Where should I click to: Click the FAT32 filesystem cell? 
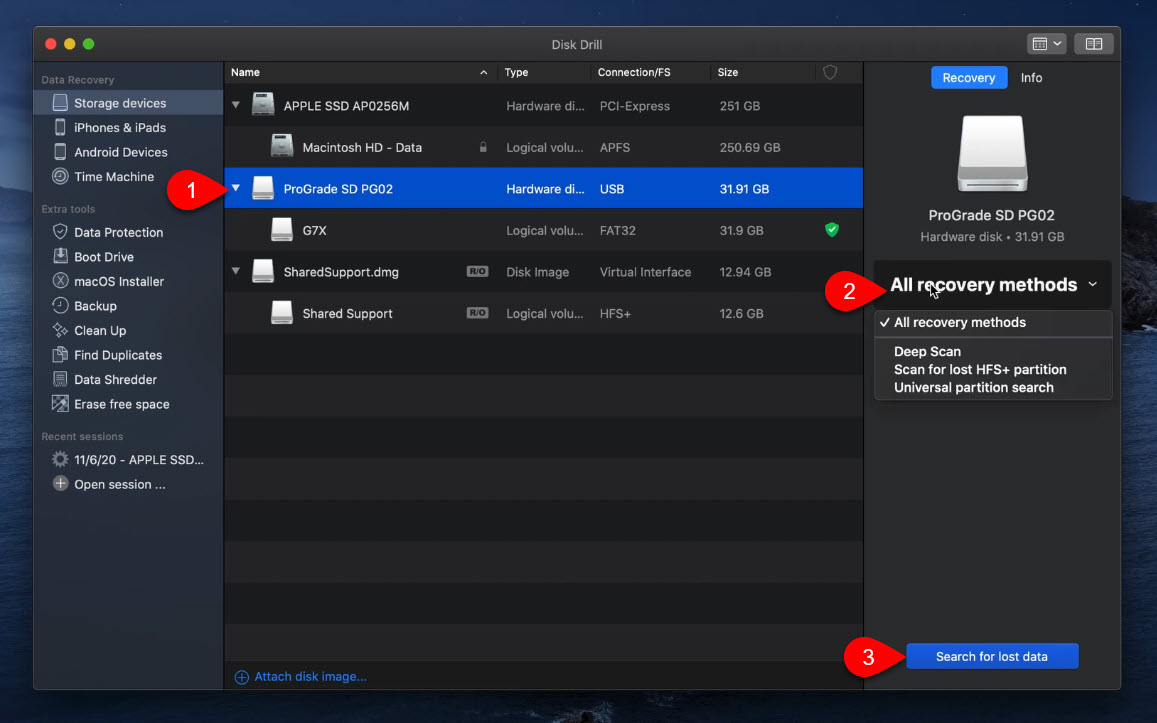(618, 230)
